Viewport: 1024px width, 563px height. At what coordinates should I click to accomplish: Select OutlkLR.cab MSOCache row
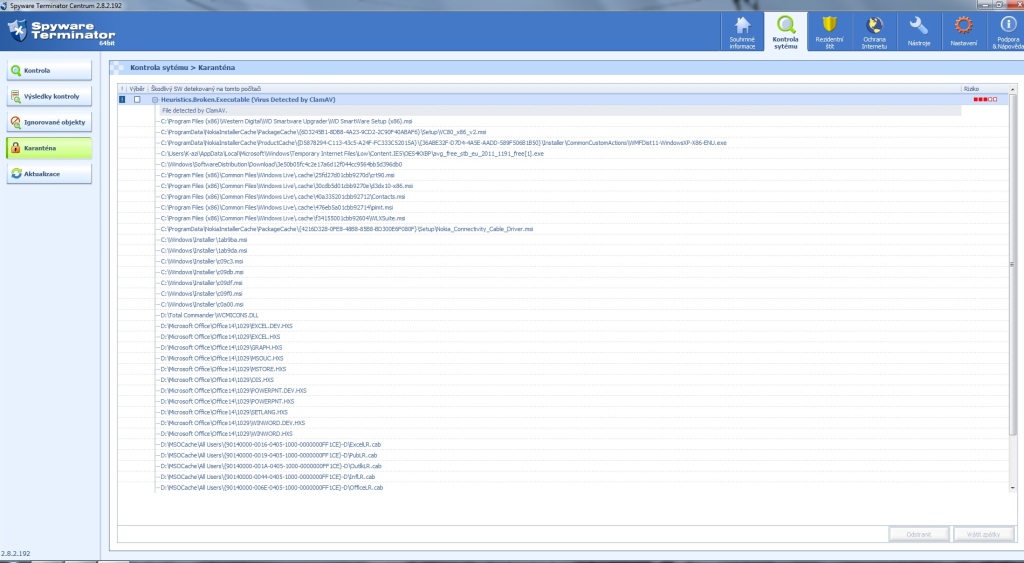[x=270, y=466]
